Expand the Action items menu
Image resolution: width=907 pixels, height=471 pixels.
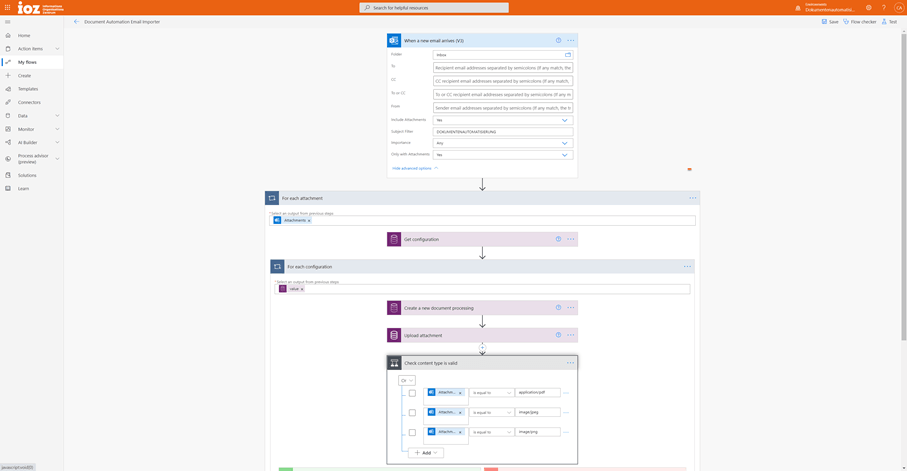(57, 49)
